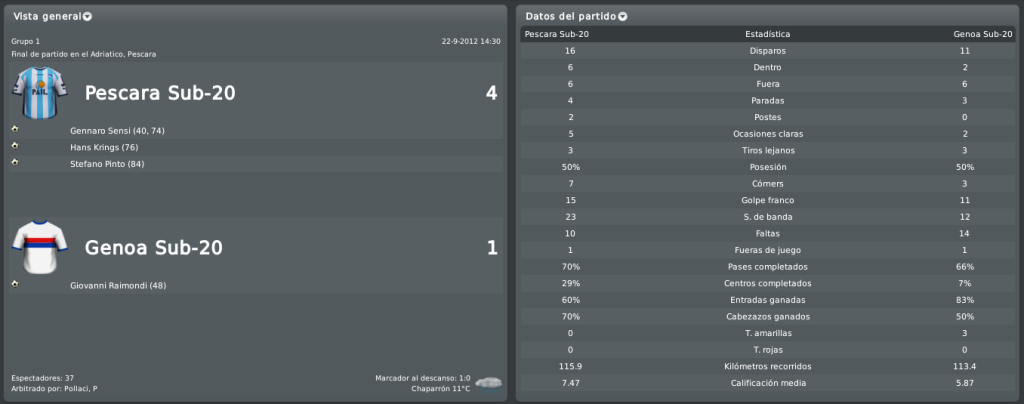Open Genoa Sub-20 team name link
1024x404 pixels.
point(153,248)
